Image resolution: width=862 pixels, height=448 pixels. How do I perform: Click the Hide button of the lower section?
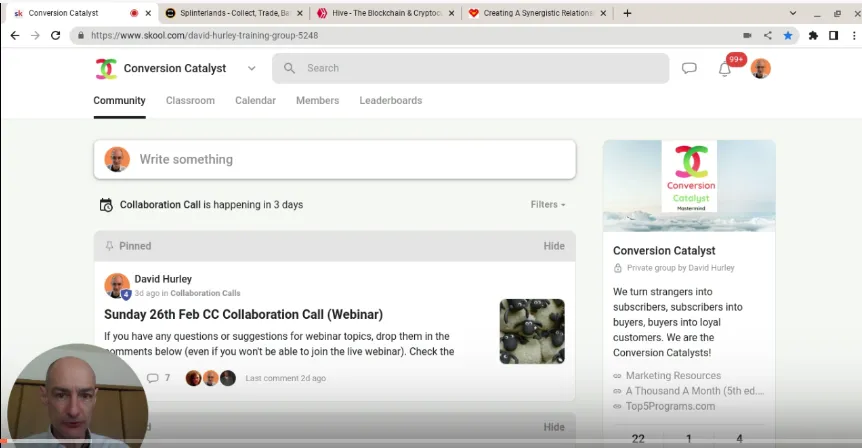pyautogui.click(x=554, y=427)
